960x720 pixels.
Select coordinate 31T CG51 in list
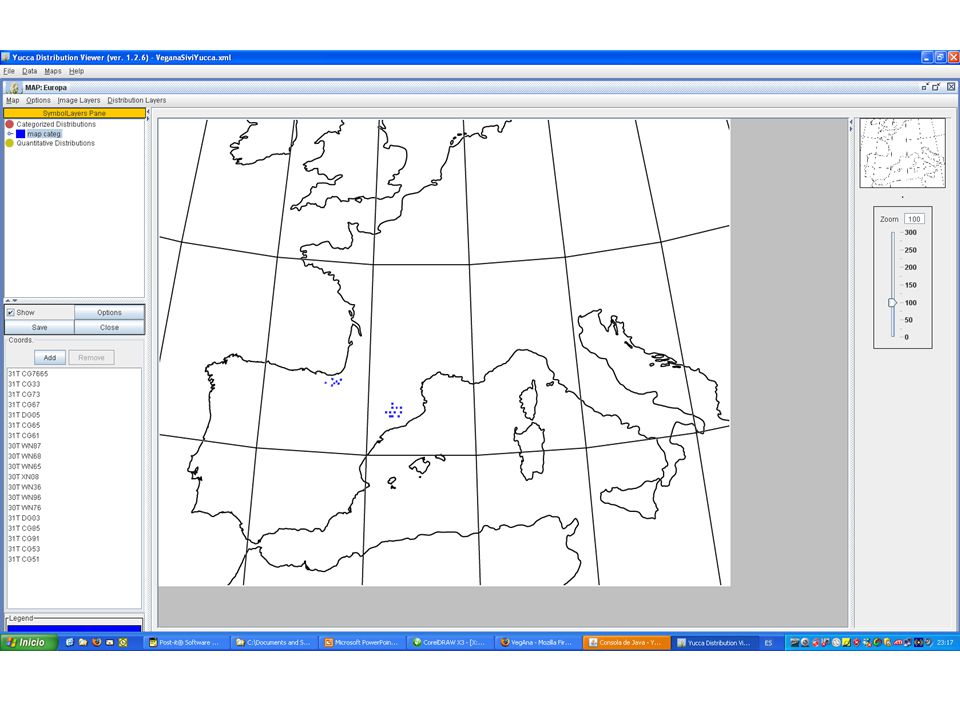point(24,559)
